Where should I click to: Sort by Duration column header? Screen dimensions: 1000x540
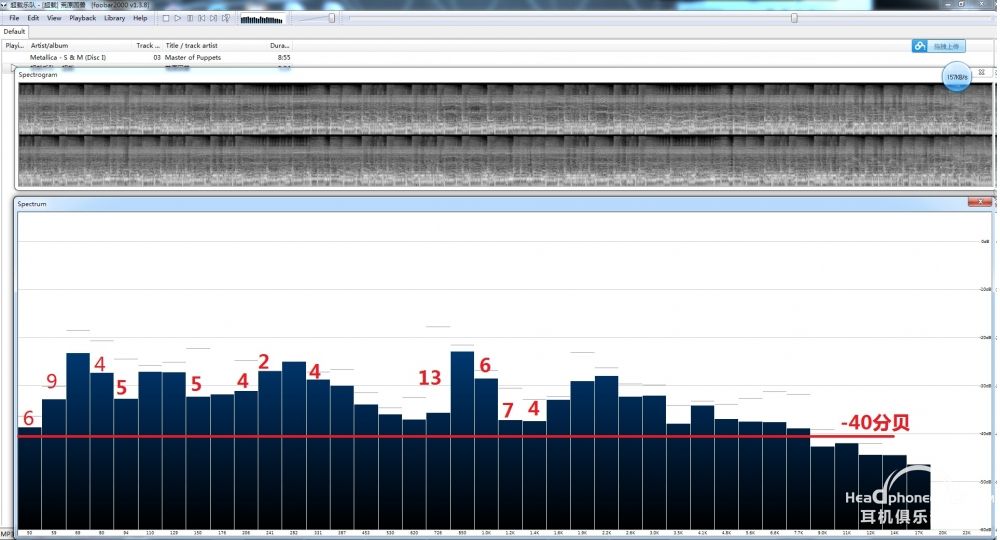point(279,45)
